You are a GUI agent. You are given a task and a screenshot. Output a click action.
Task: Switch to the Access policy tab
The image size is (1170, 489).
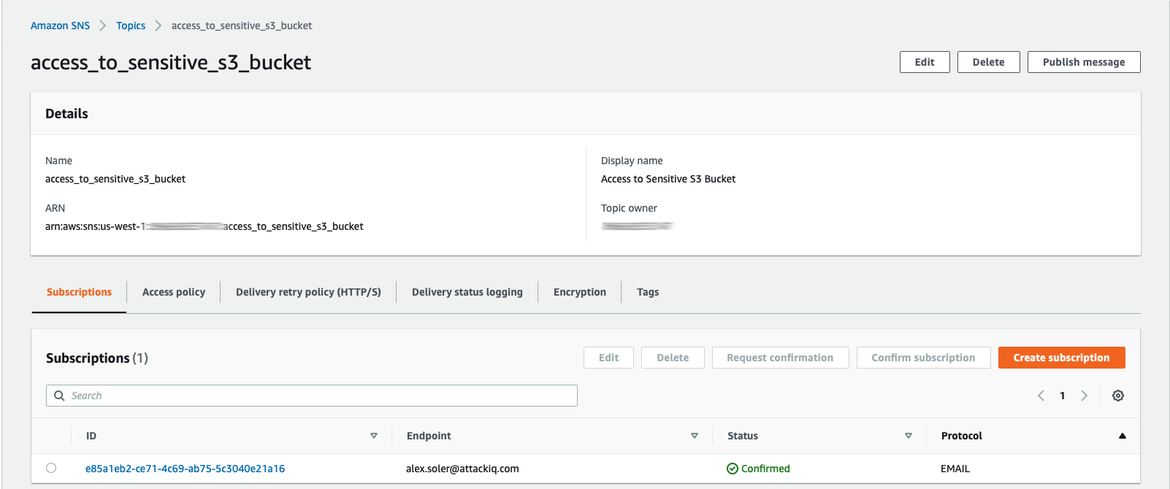173,292
